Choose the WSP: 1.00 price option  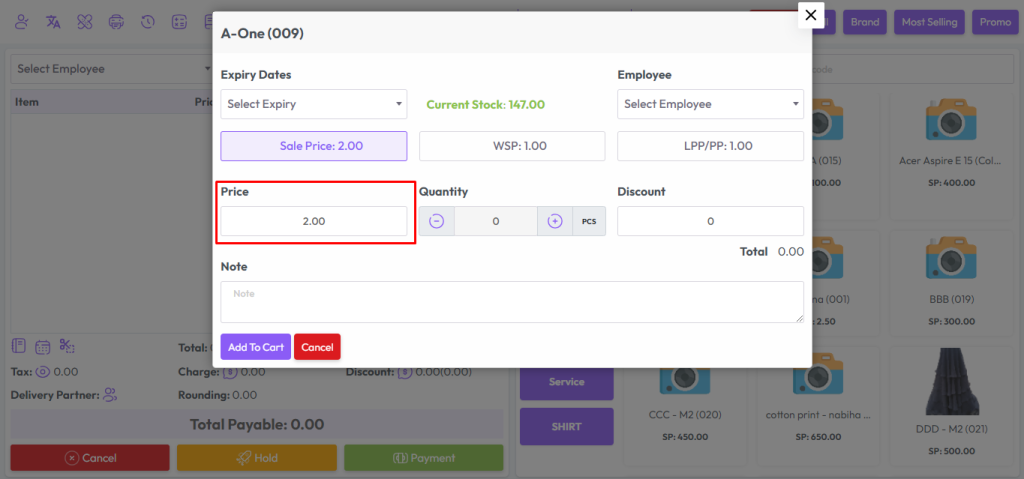click(x=511, y=146)
